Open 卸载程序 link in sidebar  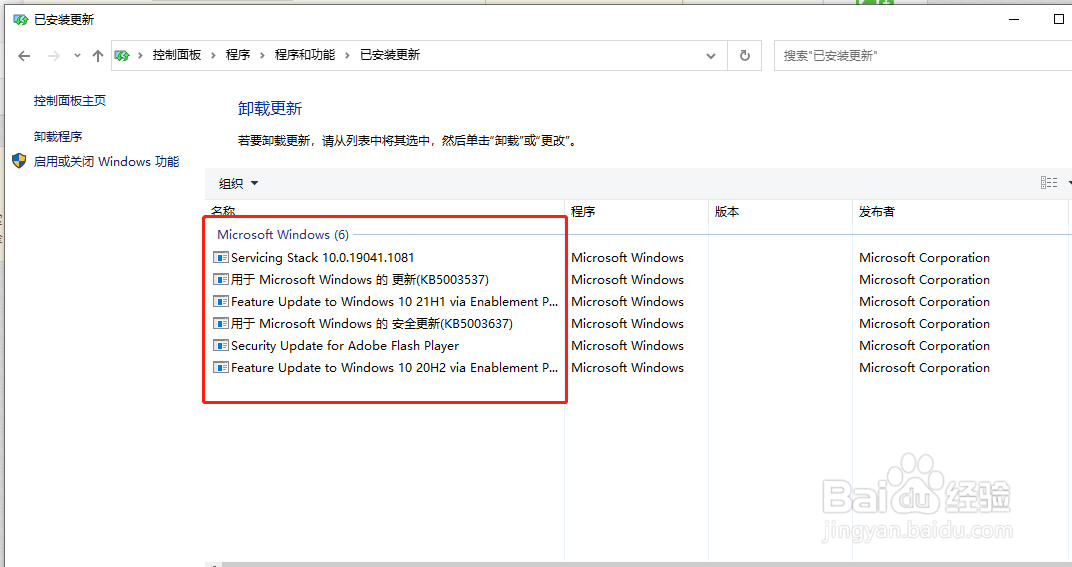[58, 137]
